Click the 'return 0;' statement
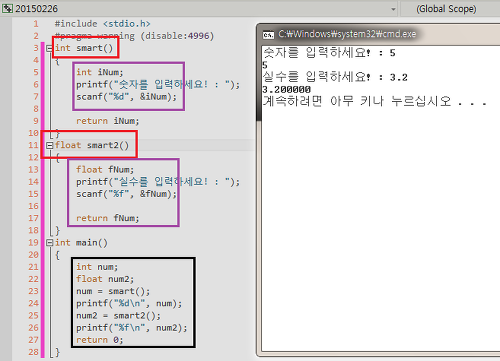Viewport: 500px width, 361px height. (100, 340)
